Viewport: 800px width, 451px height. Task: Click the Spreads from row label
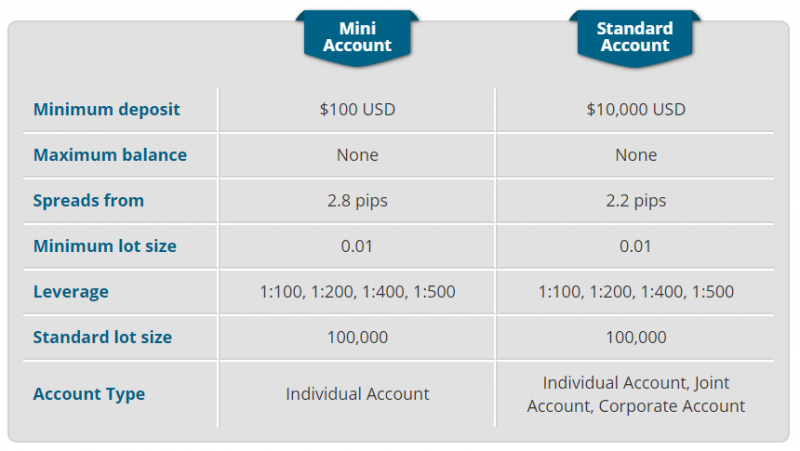89,201
